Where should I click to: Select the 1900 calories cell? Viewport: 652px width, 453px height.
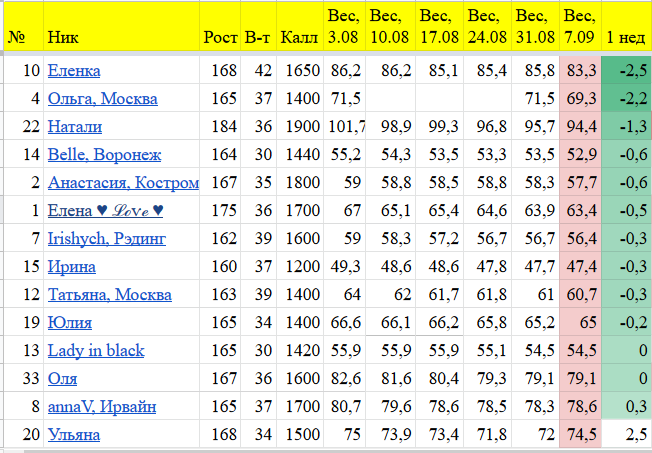pos(299,127)
